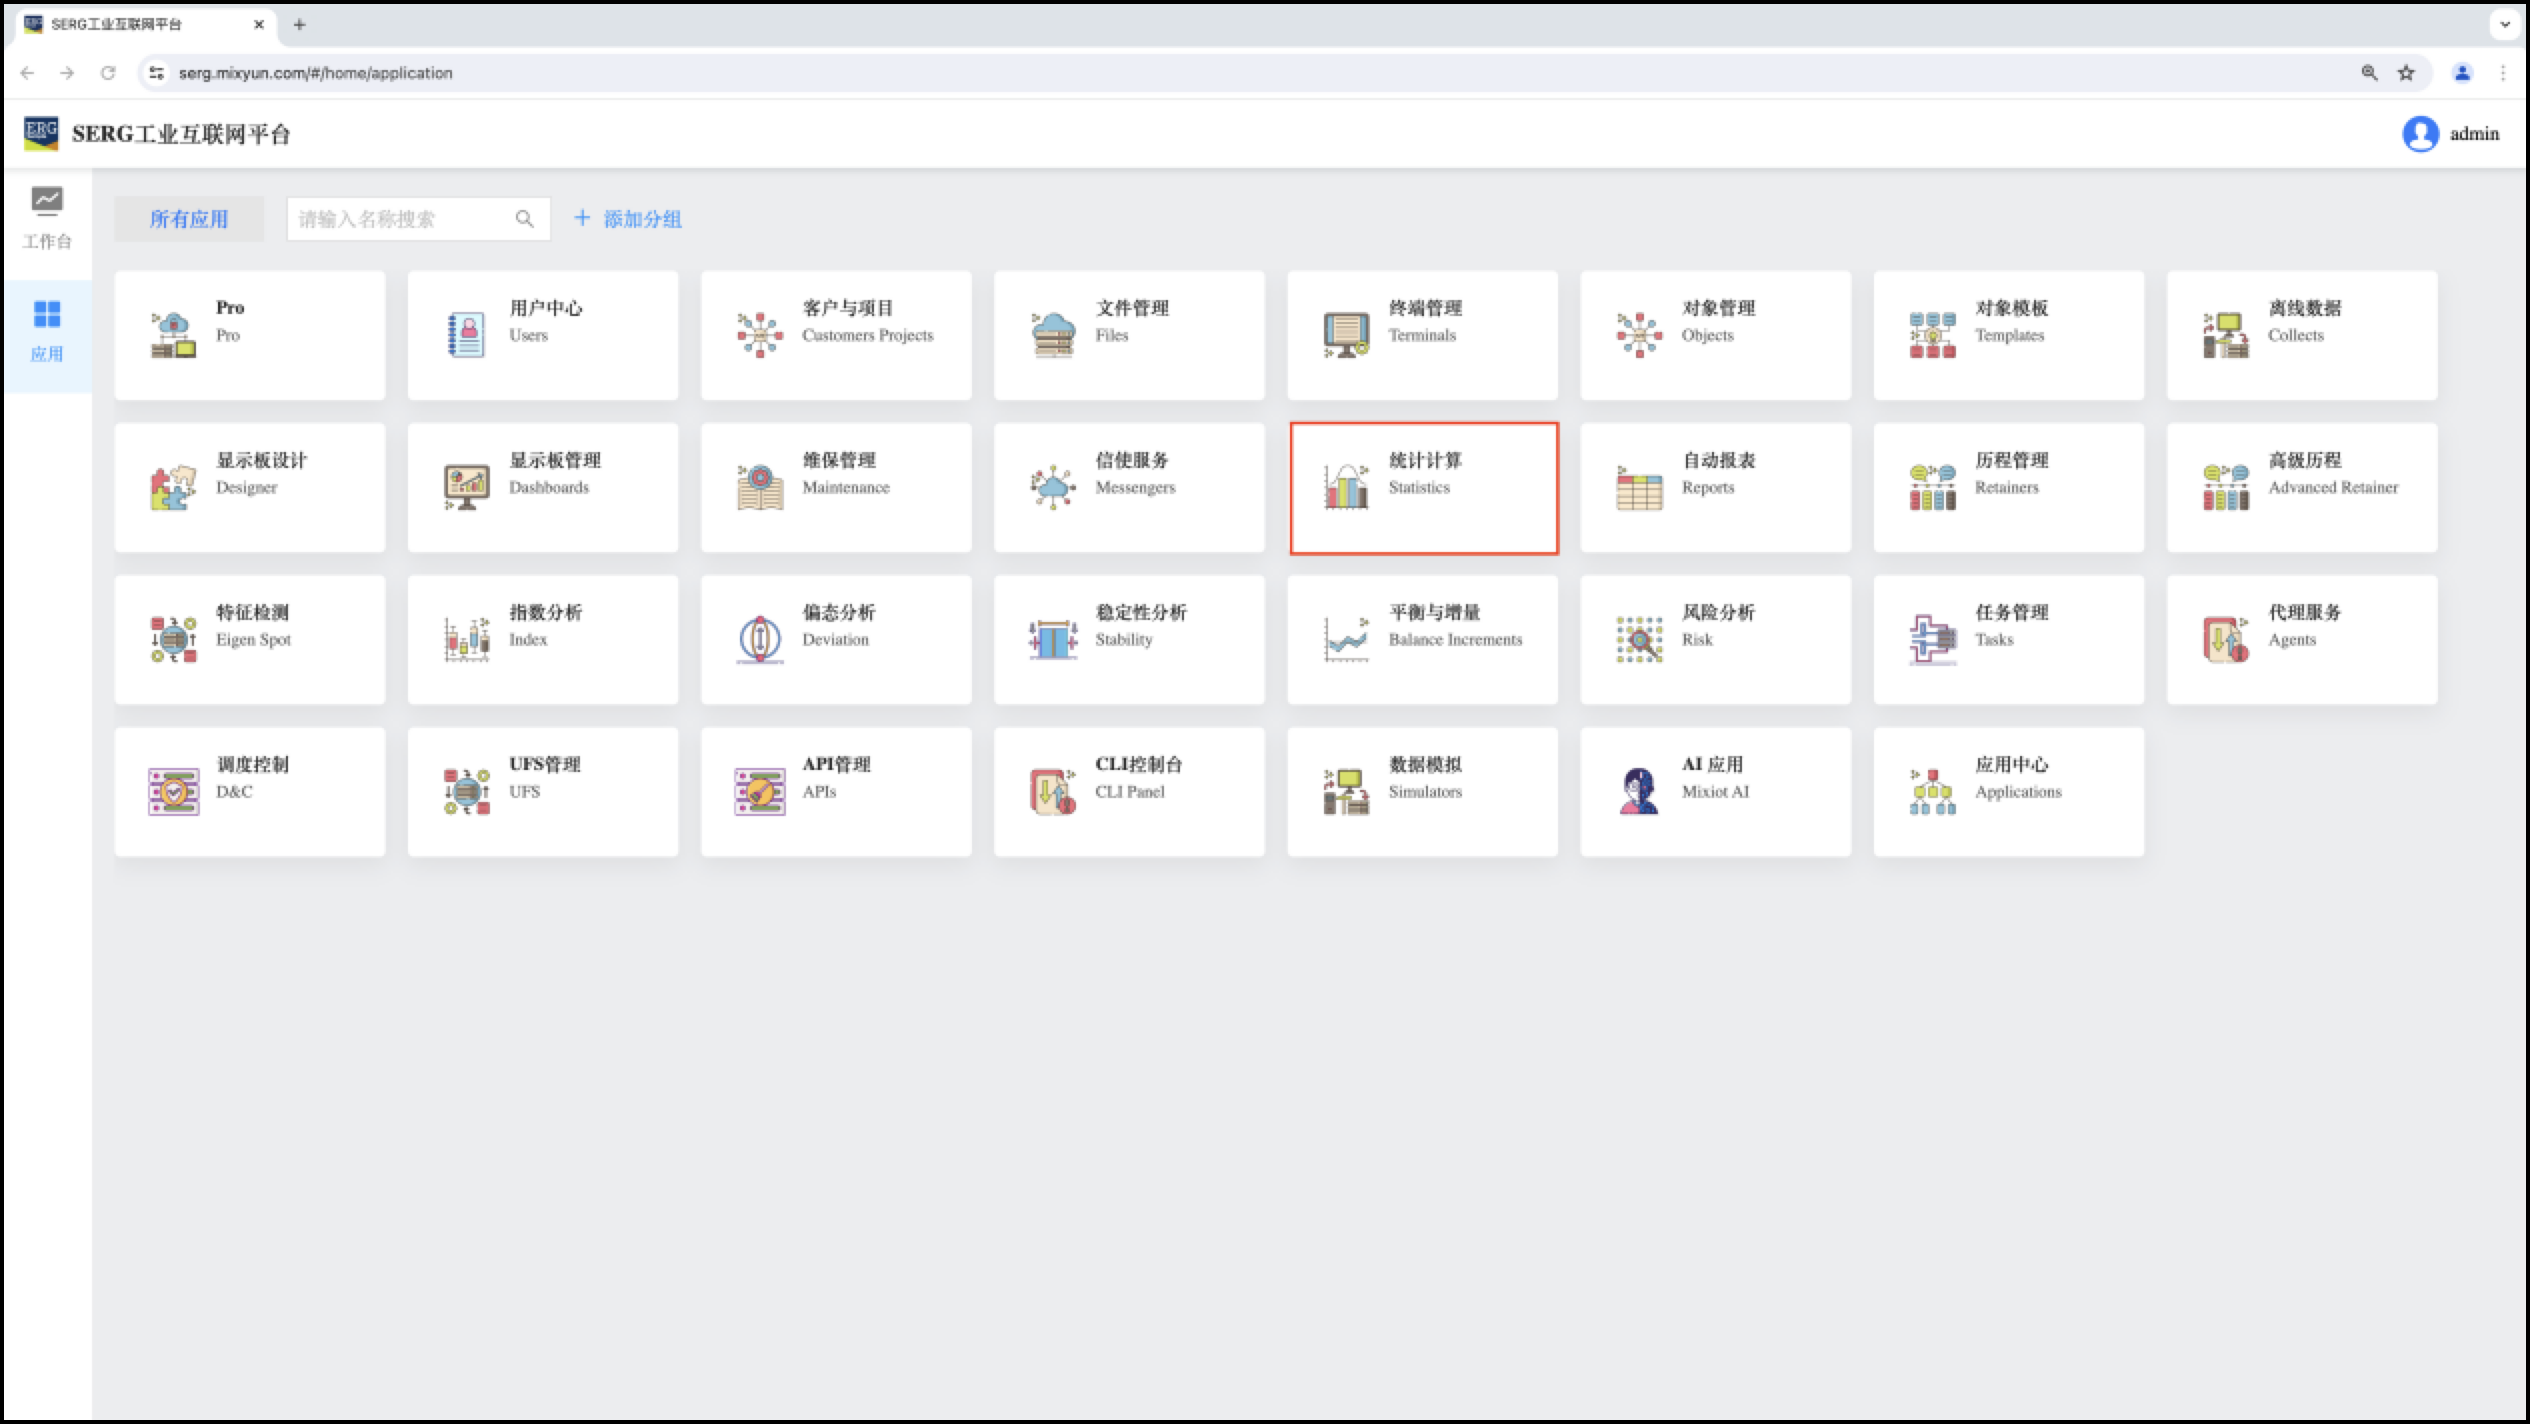Click the Files cloud storage icon
Image resolution: width=2530 pixels, height=1424 pixels.
tap(1053, 335)
